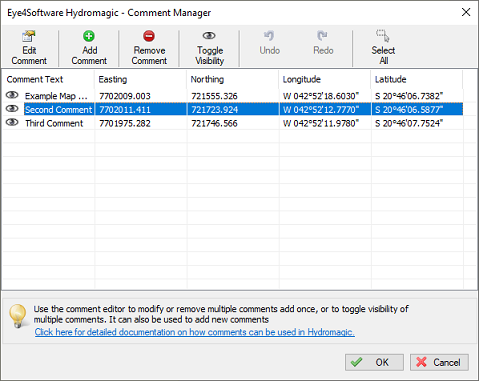Click the Latitude column header
479x381 pixels.
coord(417,79)
